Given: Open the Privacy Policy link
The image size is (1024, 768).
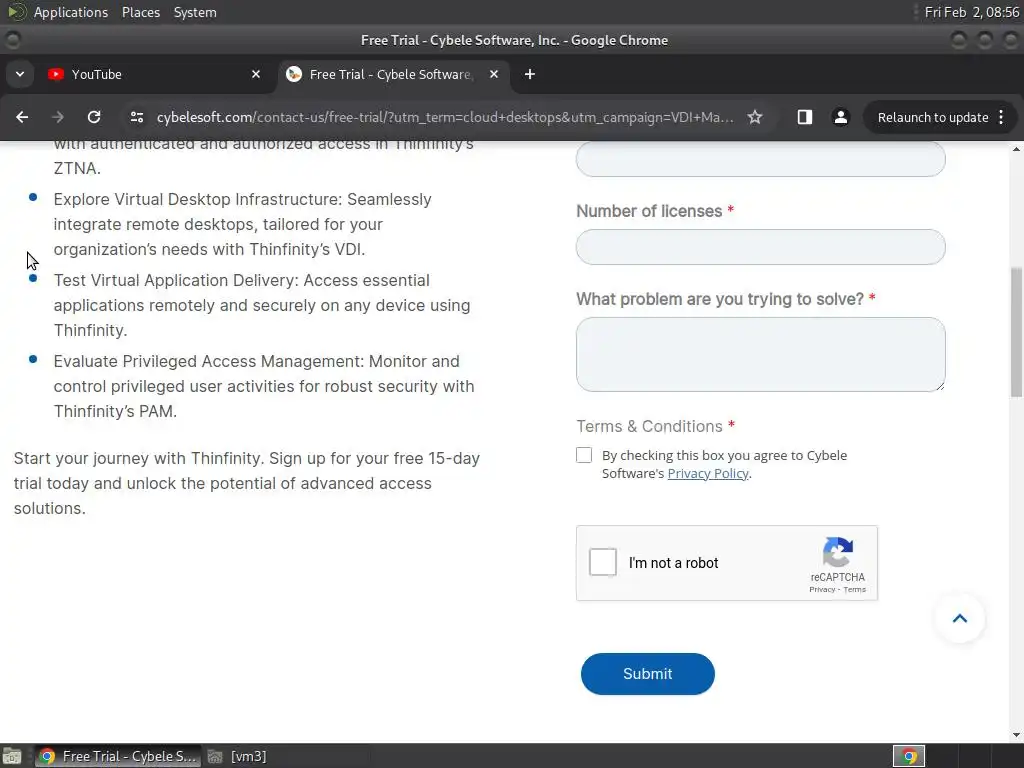Looking at the screenshot, I should pyautogui.click(x=707, y=473).
